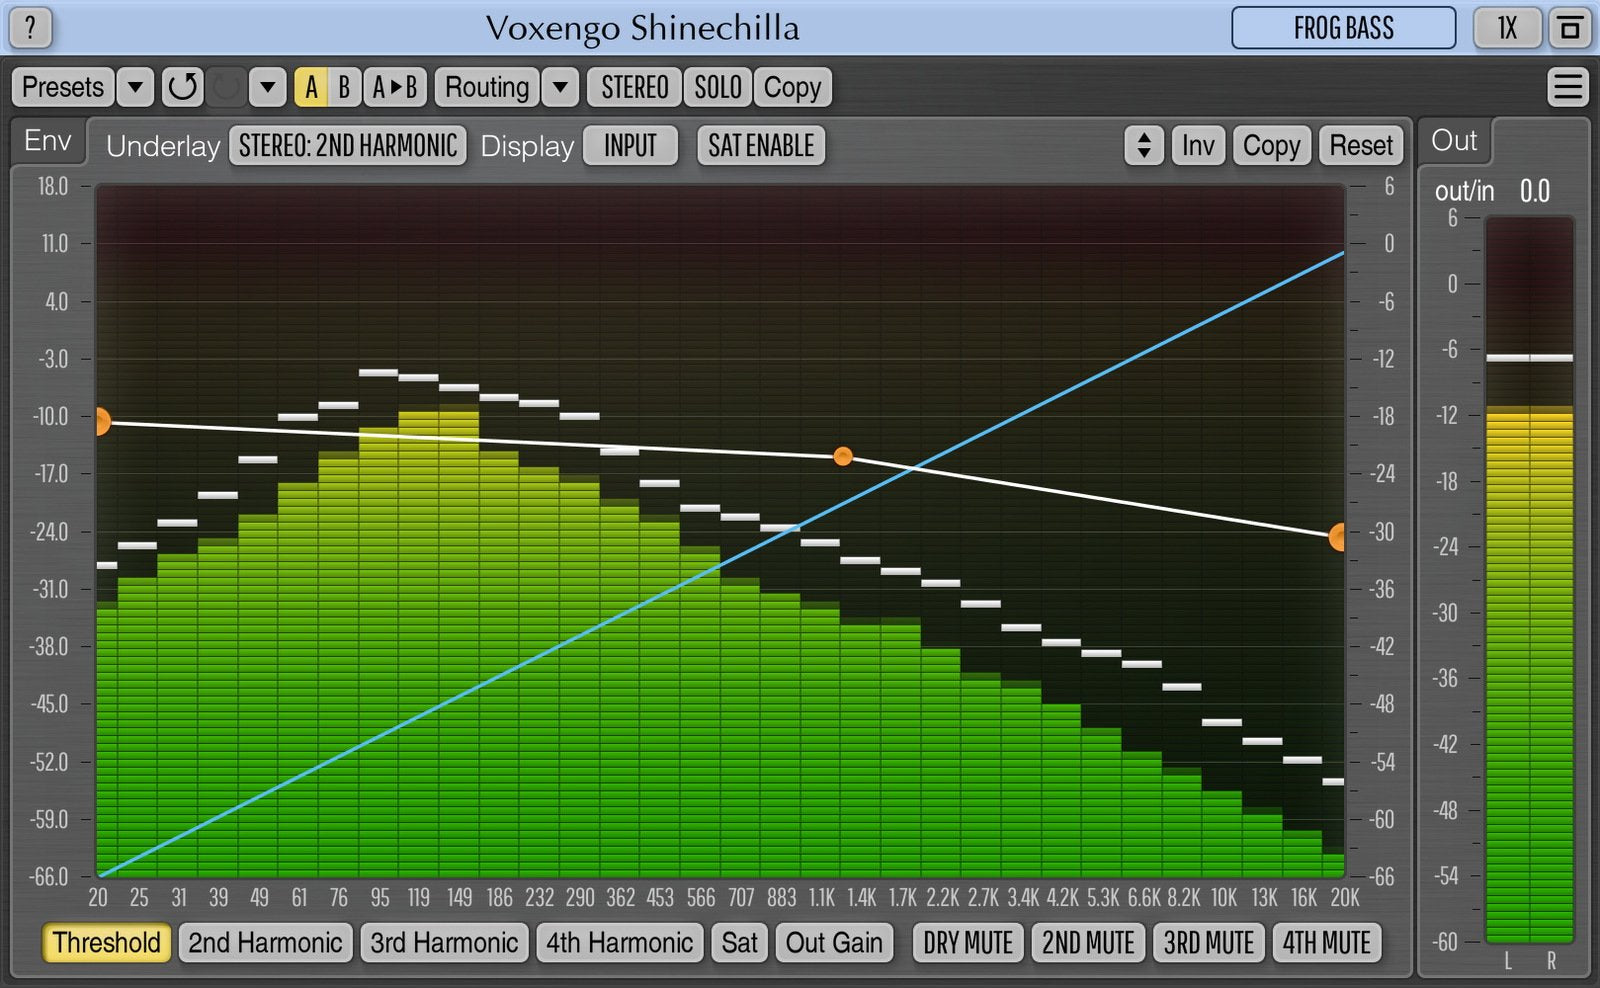Click the A to B copy button
This screenshot has width=1600, height=988.
coord(395,87)
